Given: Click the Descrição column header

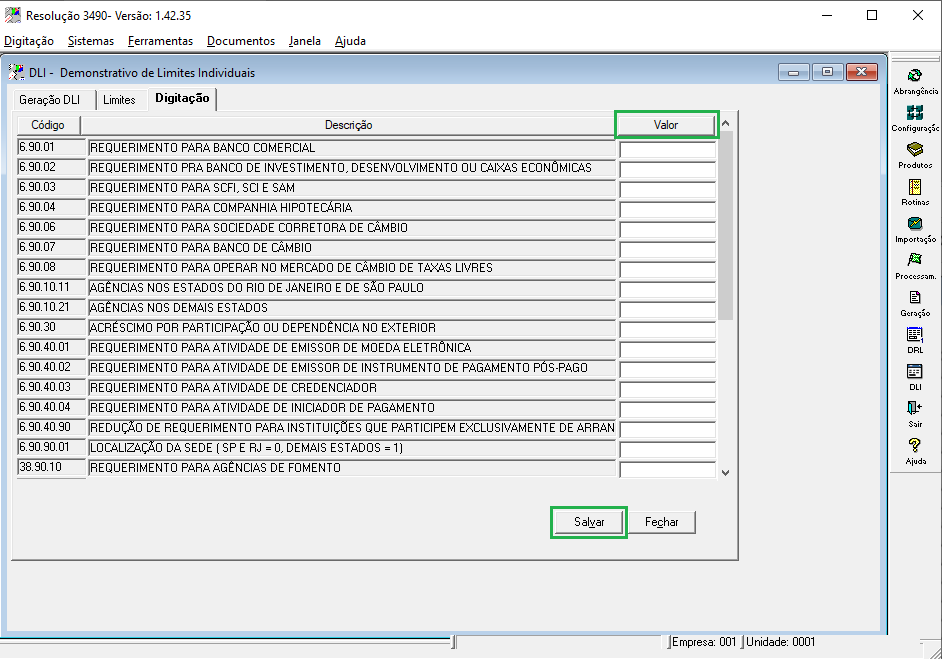Looking at the screenshot, I should point(348,125).
